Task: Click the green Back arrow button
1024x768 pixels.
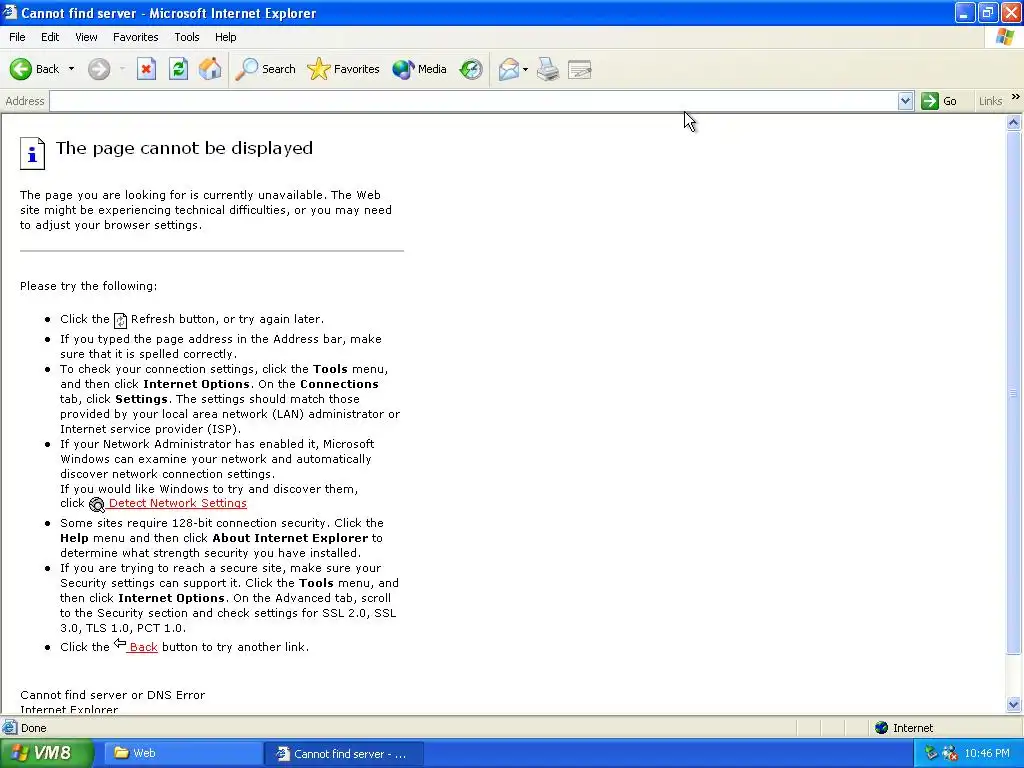Action: click(35, 69)
